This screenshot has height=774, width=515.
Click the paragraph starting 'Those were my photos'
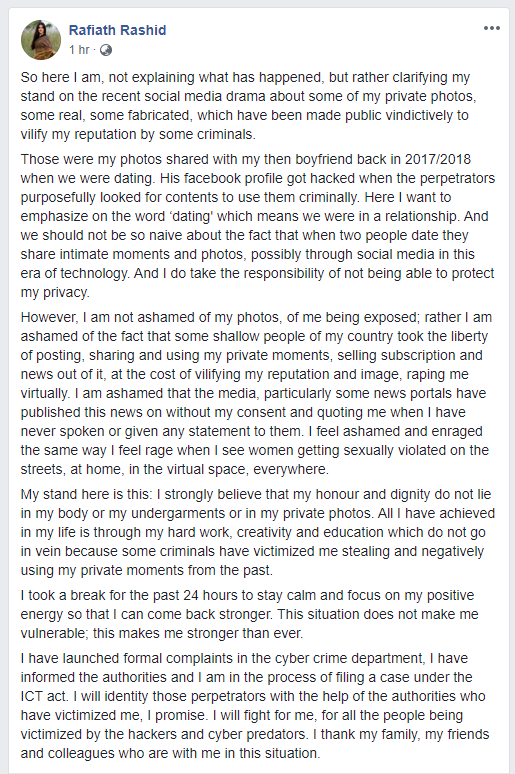pos(258,226)
